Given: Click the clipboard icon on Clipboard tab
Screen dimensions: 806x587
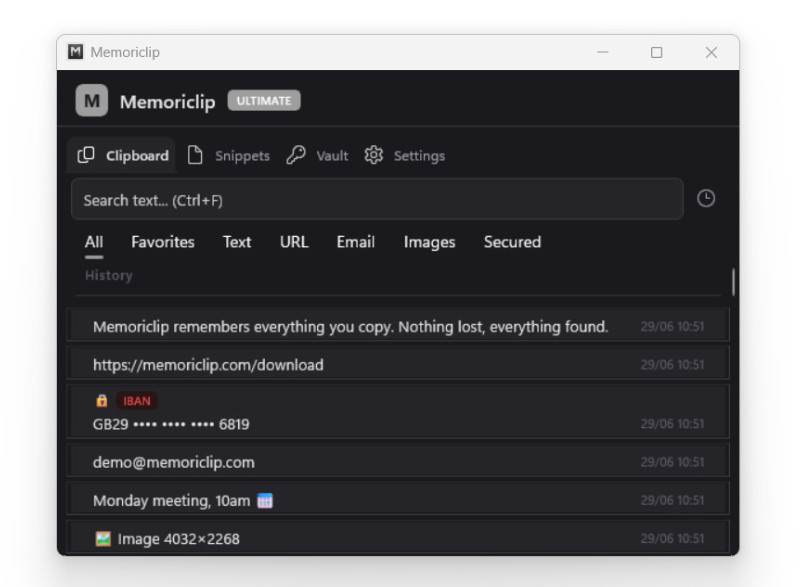Looking at the screenshot, I should tap(86, 155).
